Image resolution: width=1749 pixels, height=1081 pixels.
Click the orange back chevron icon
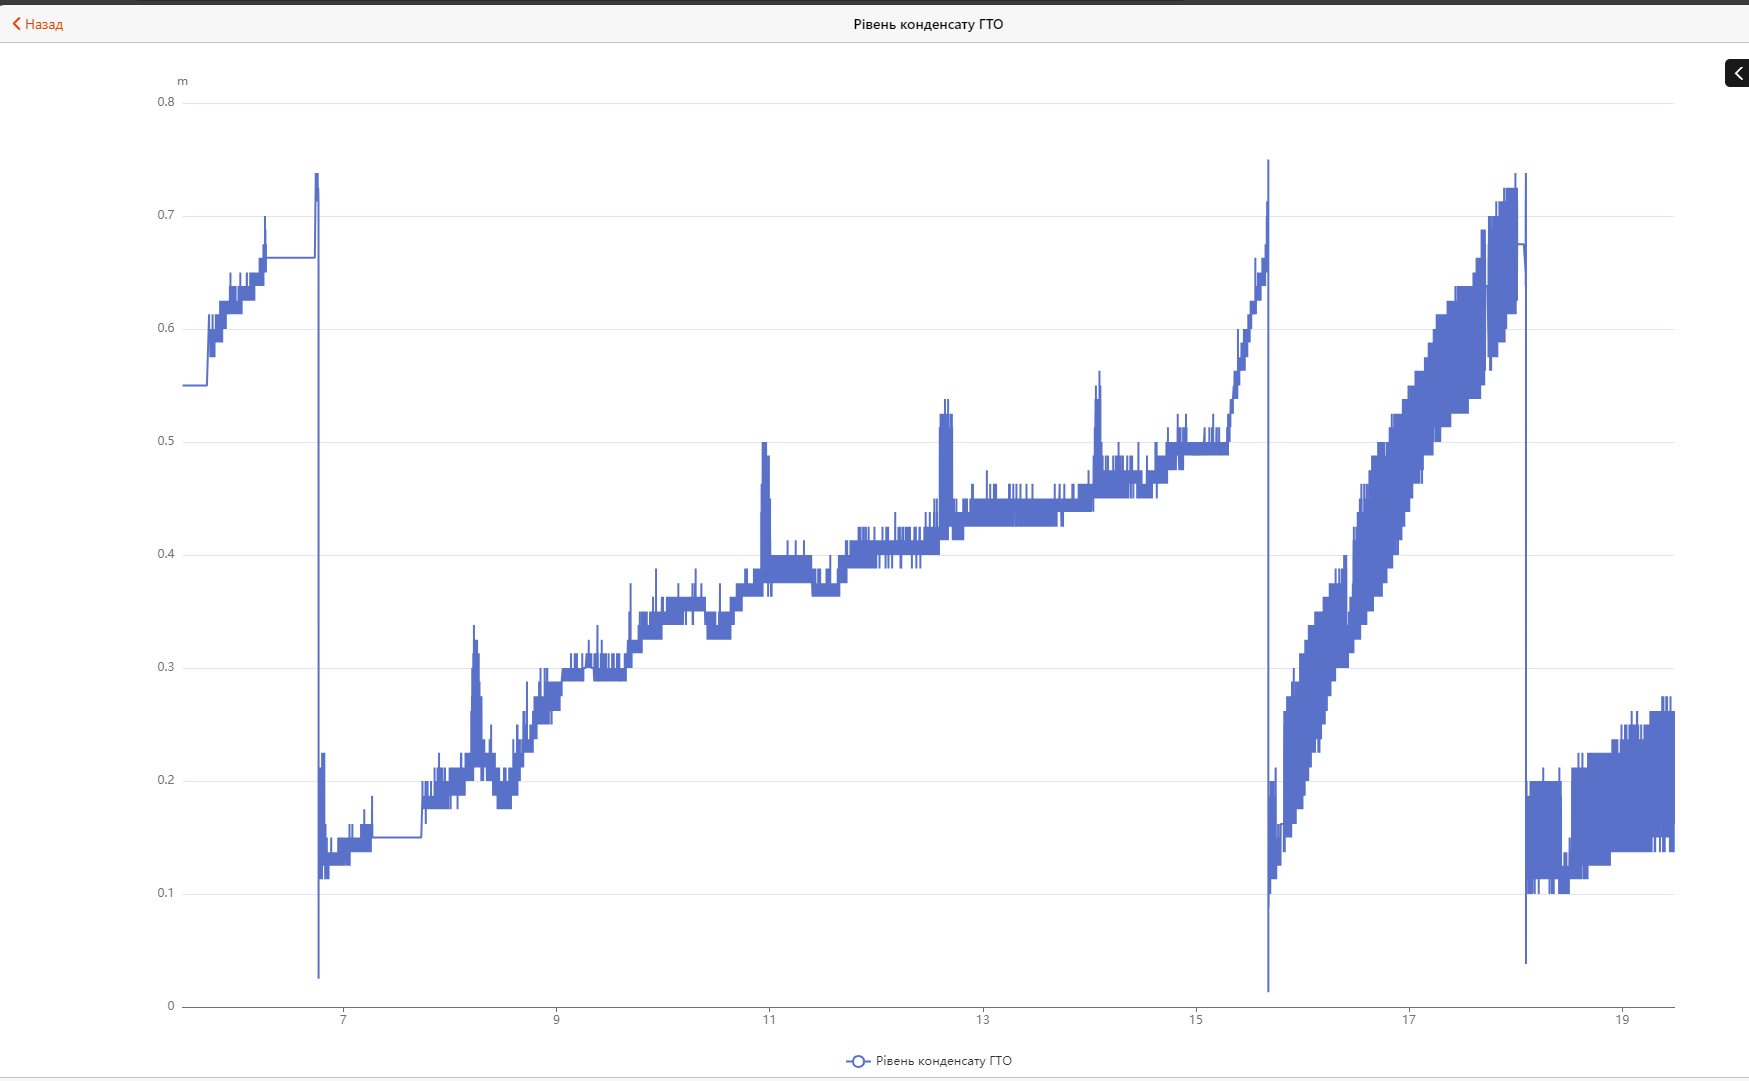tap(16, 24)
